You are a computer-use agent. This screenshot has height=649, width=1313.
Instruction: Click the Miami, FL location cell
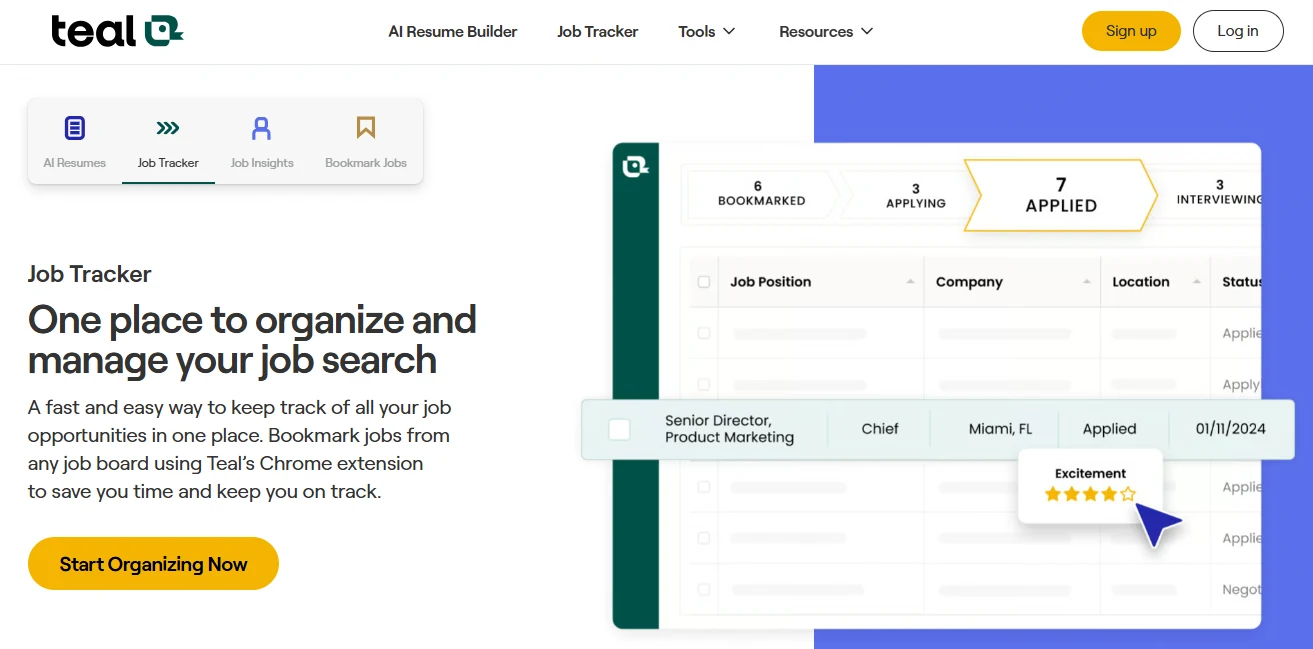[1000, 429]
